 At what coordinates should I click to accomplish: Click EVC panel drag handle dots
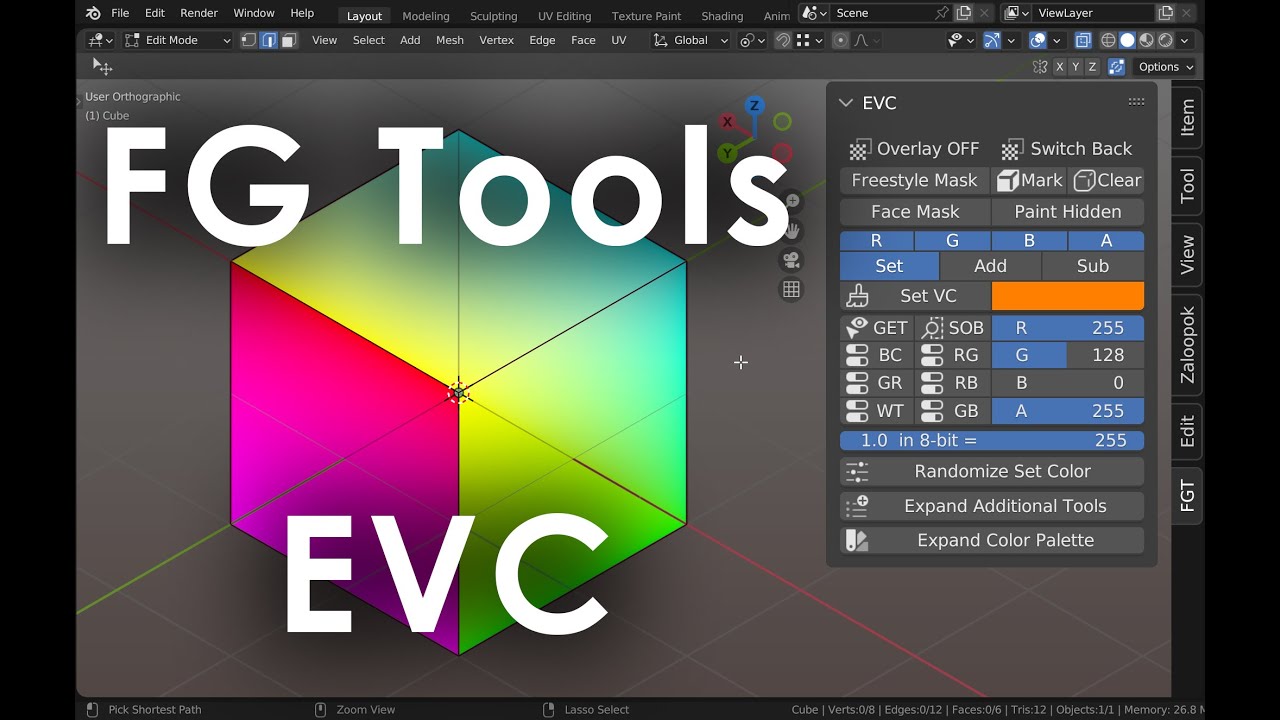[1136, 102]
